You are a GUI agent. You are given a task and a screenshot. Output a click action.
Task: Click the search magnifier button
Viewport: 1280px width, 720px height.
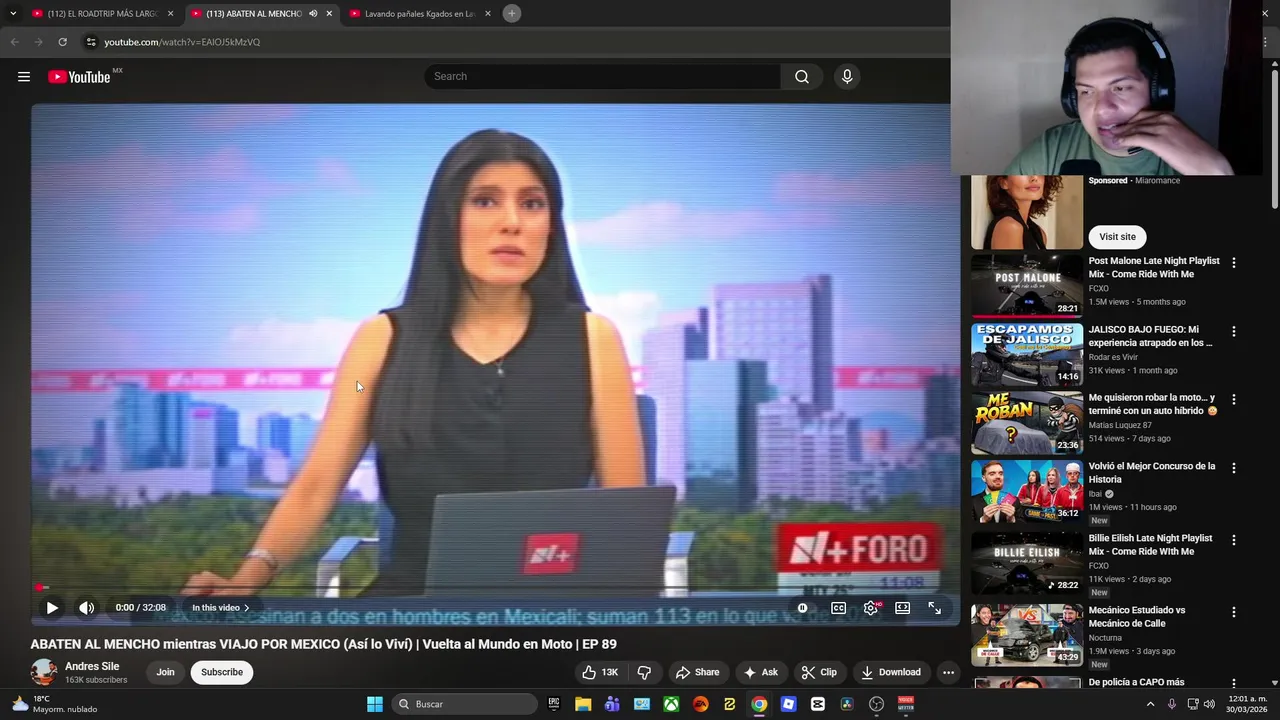pyautogui.click(x=802, y=77)
